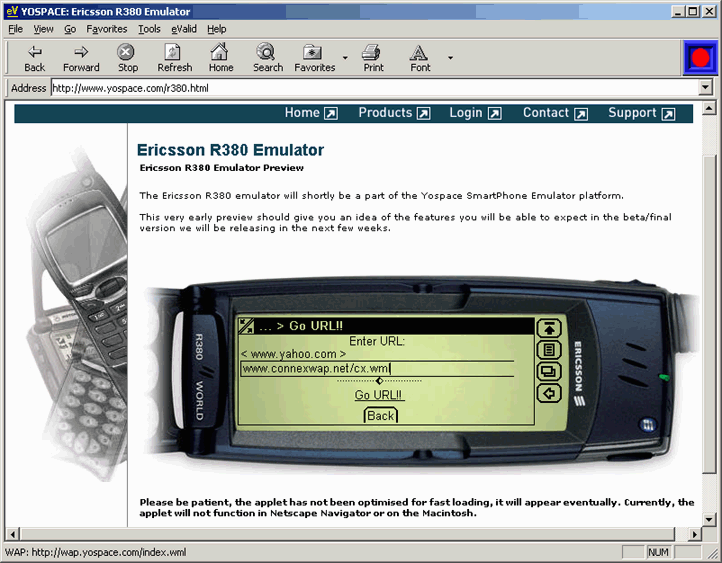
Task: Print the current page
Action: click(x=373, y=58)
